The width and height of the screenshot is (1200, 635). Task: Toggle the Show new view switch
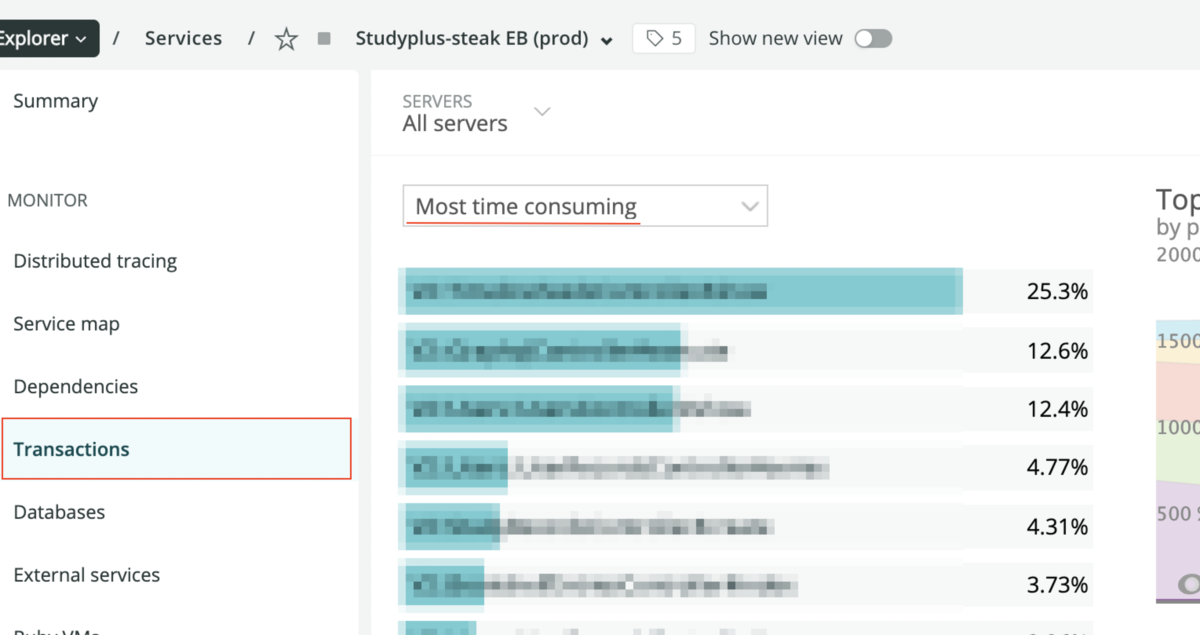click(x=873, y=39)
